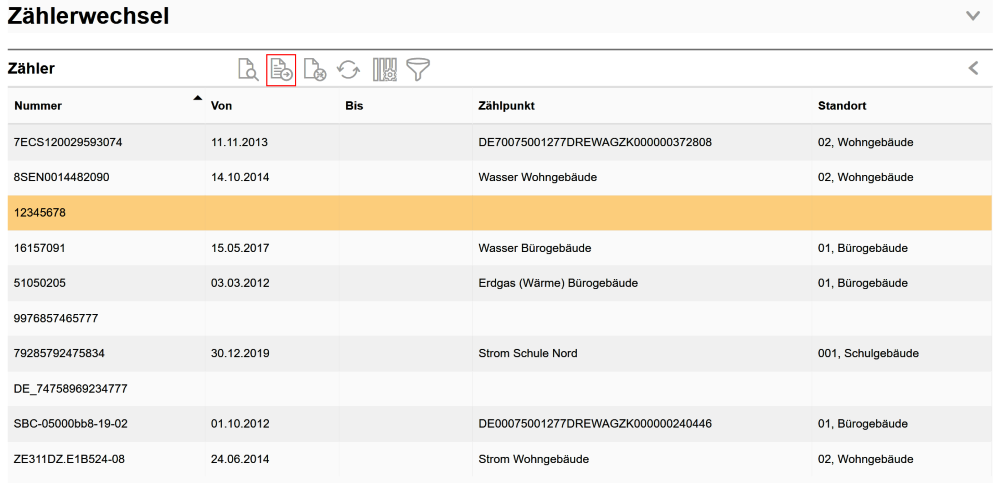Screen dimensions: 1000x483
Task: Click the refresh arrows icon
Action: tap(348, 70)
